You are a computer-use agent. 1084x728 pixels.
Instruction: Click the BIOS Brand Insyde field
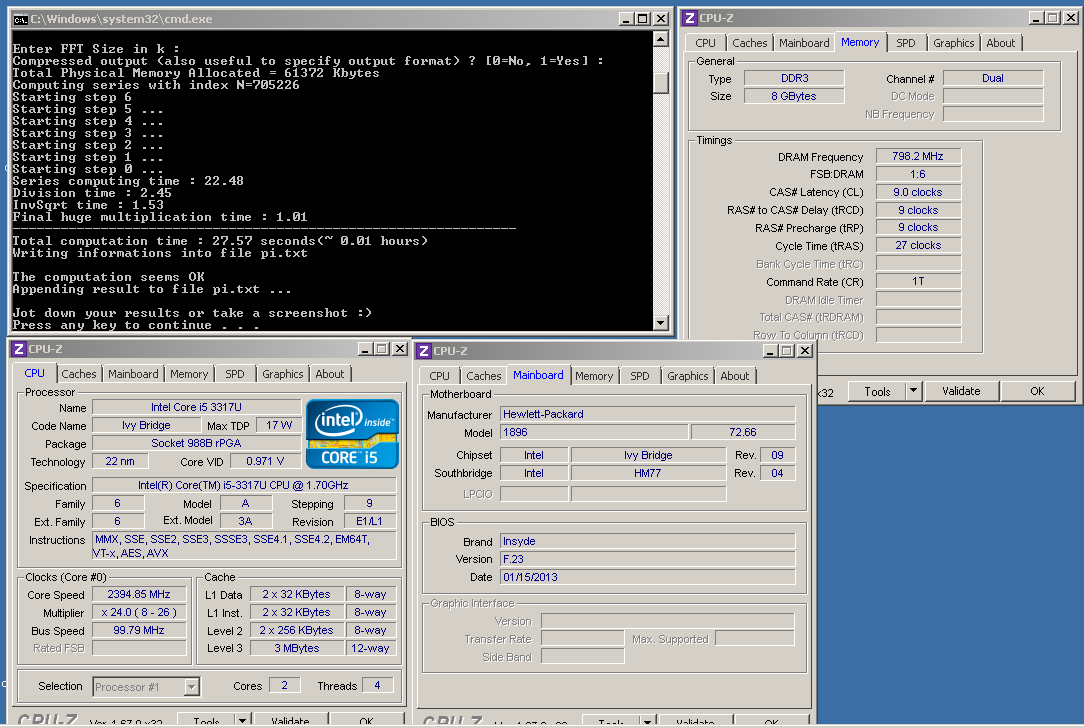coord(647,541)
